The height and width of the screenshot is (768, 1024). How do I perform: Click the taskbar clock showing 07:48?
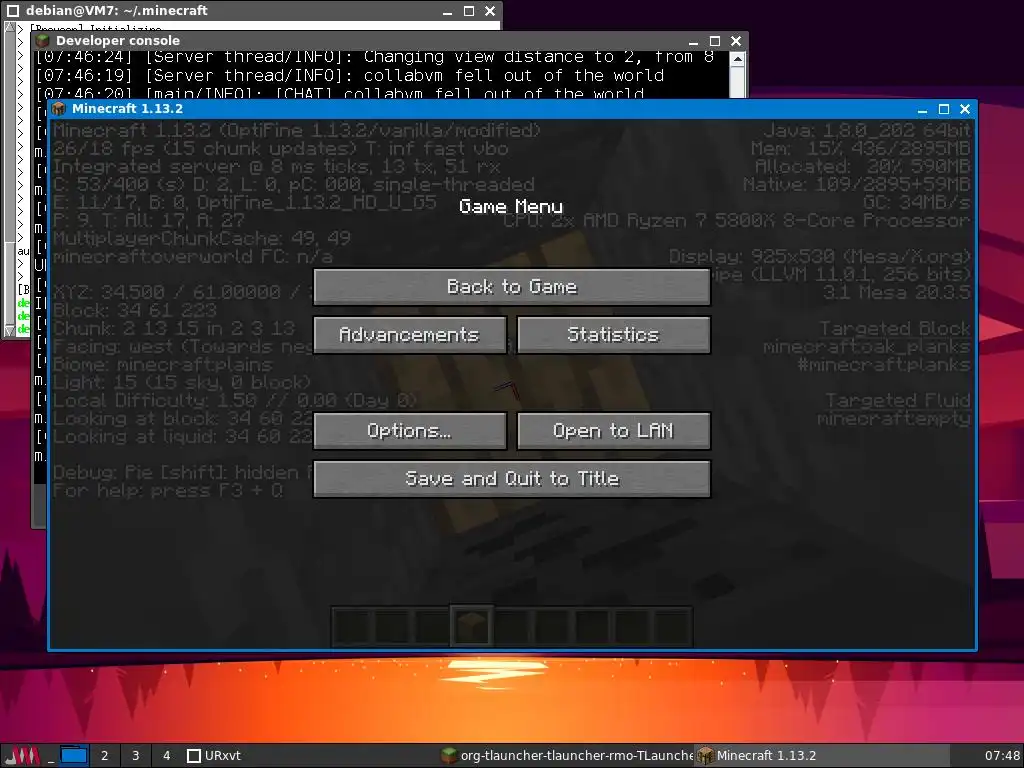click(1002, 756)
